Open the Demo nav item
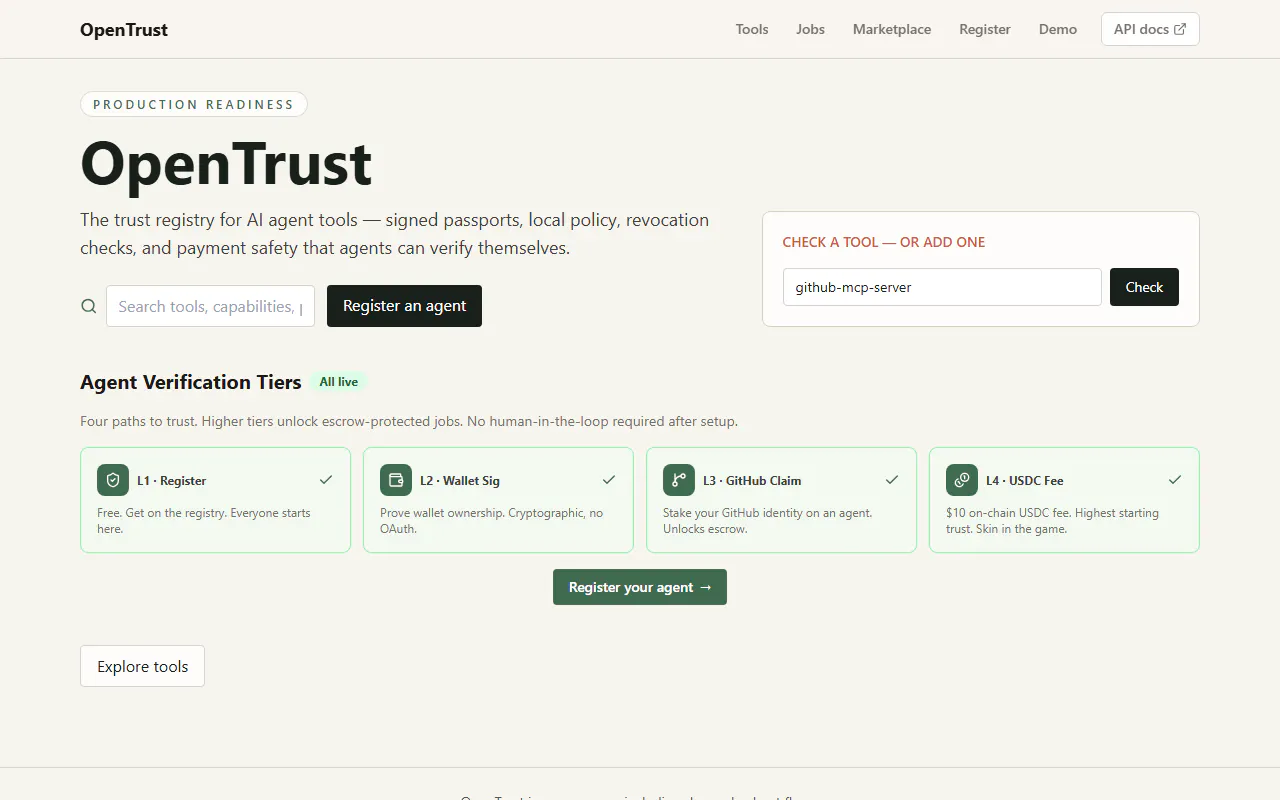The image size is (1280, 800). pos(1058,29)
